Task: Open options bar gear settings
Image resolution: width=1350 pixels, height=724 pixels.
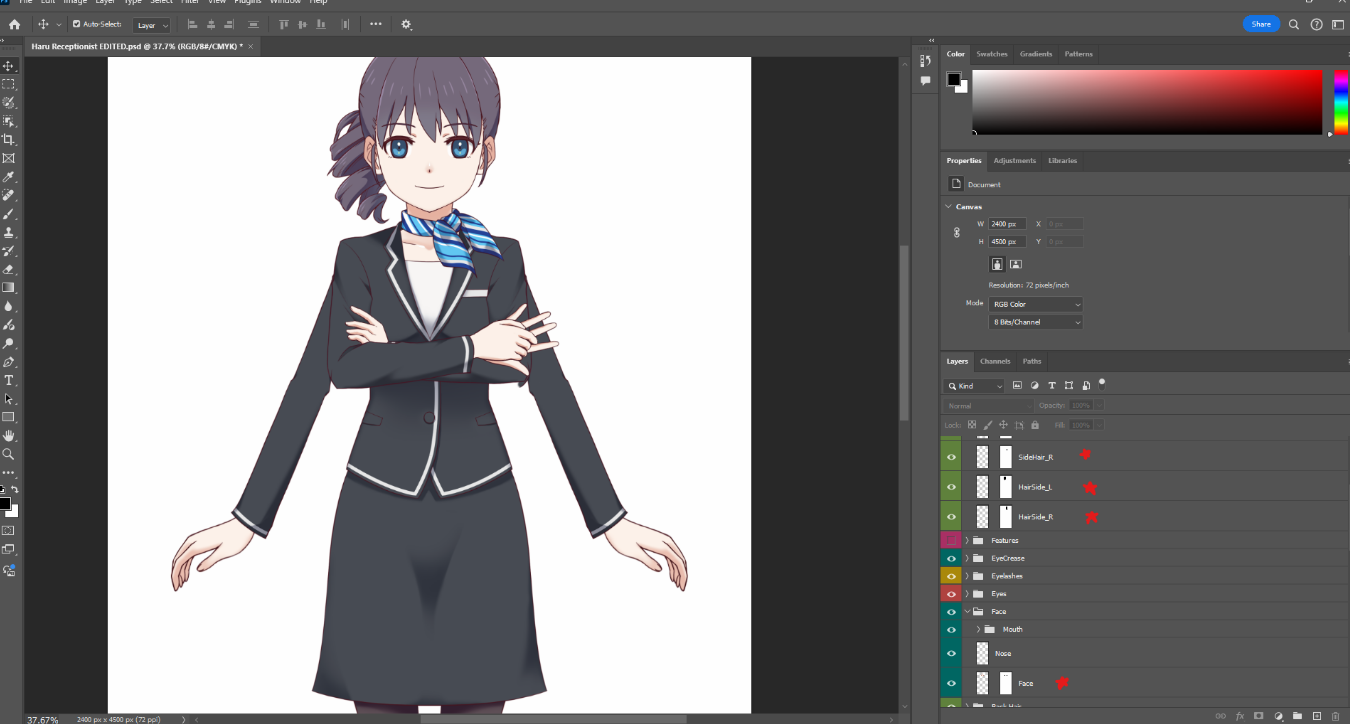Action: 406,24
